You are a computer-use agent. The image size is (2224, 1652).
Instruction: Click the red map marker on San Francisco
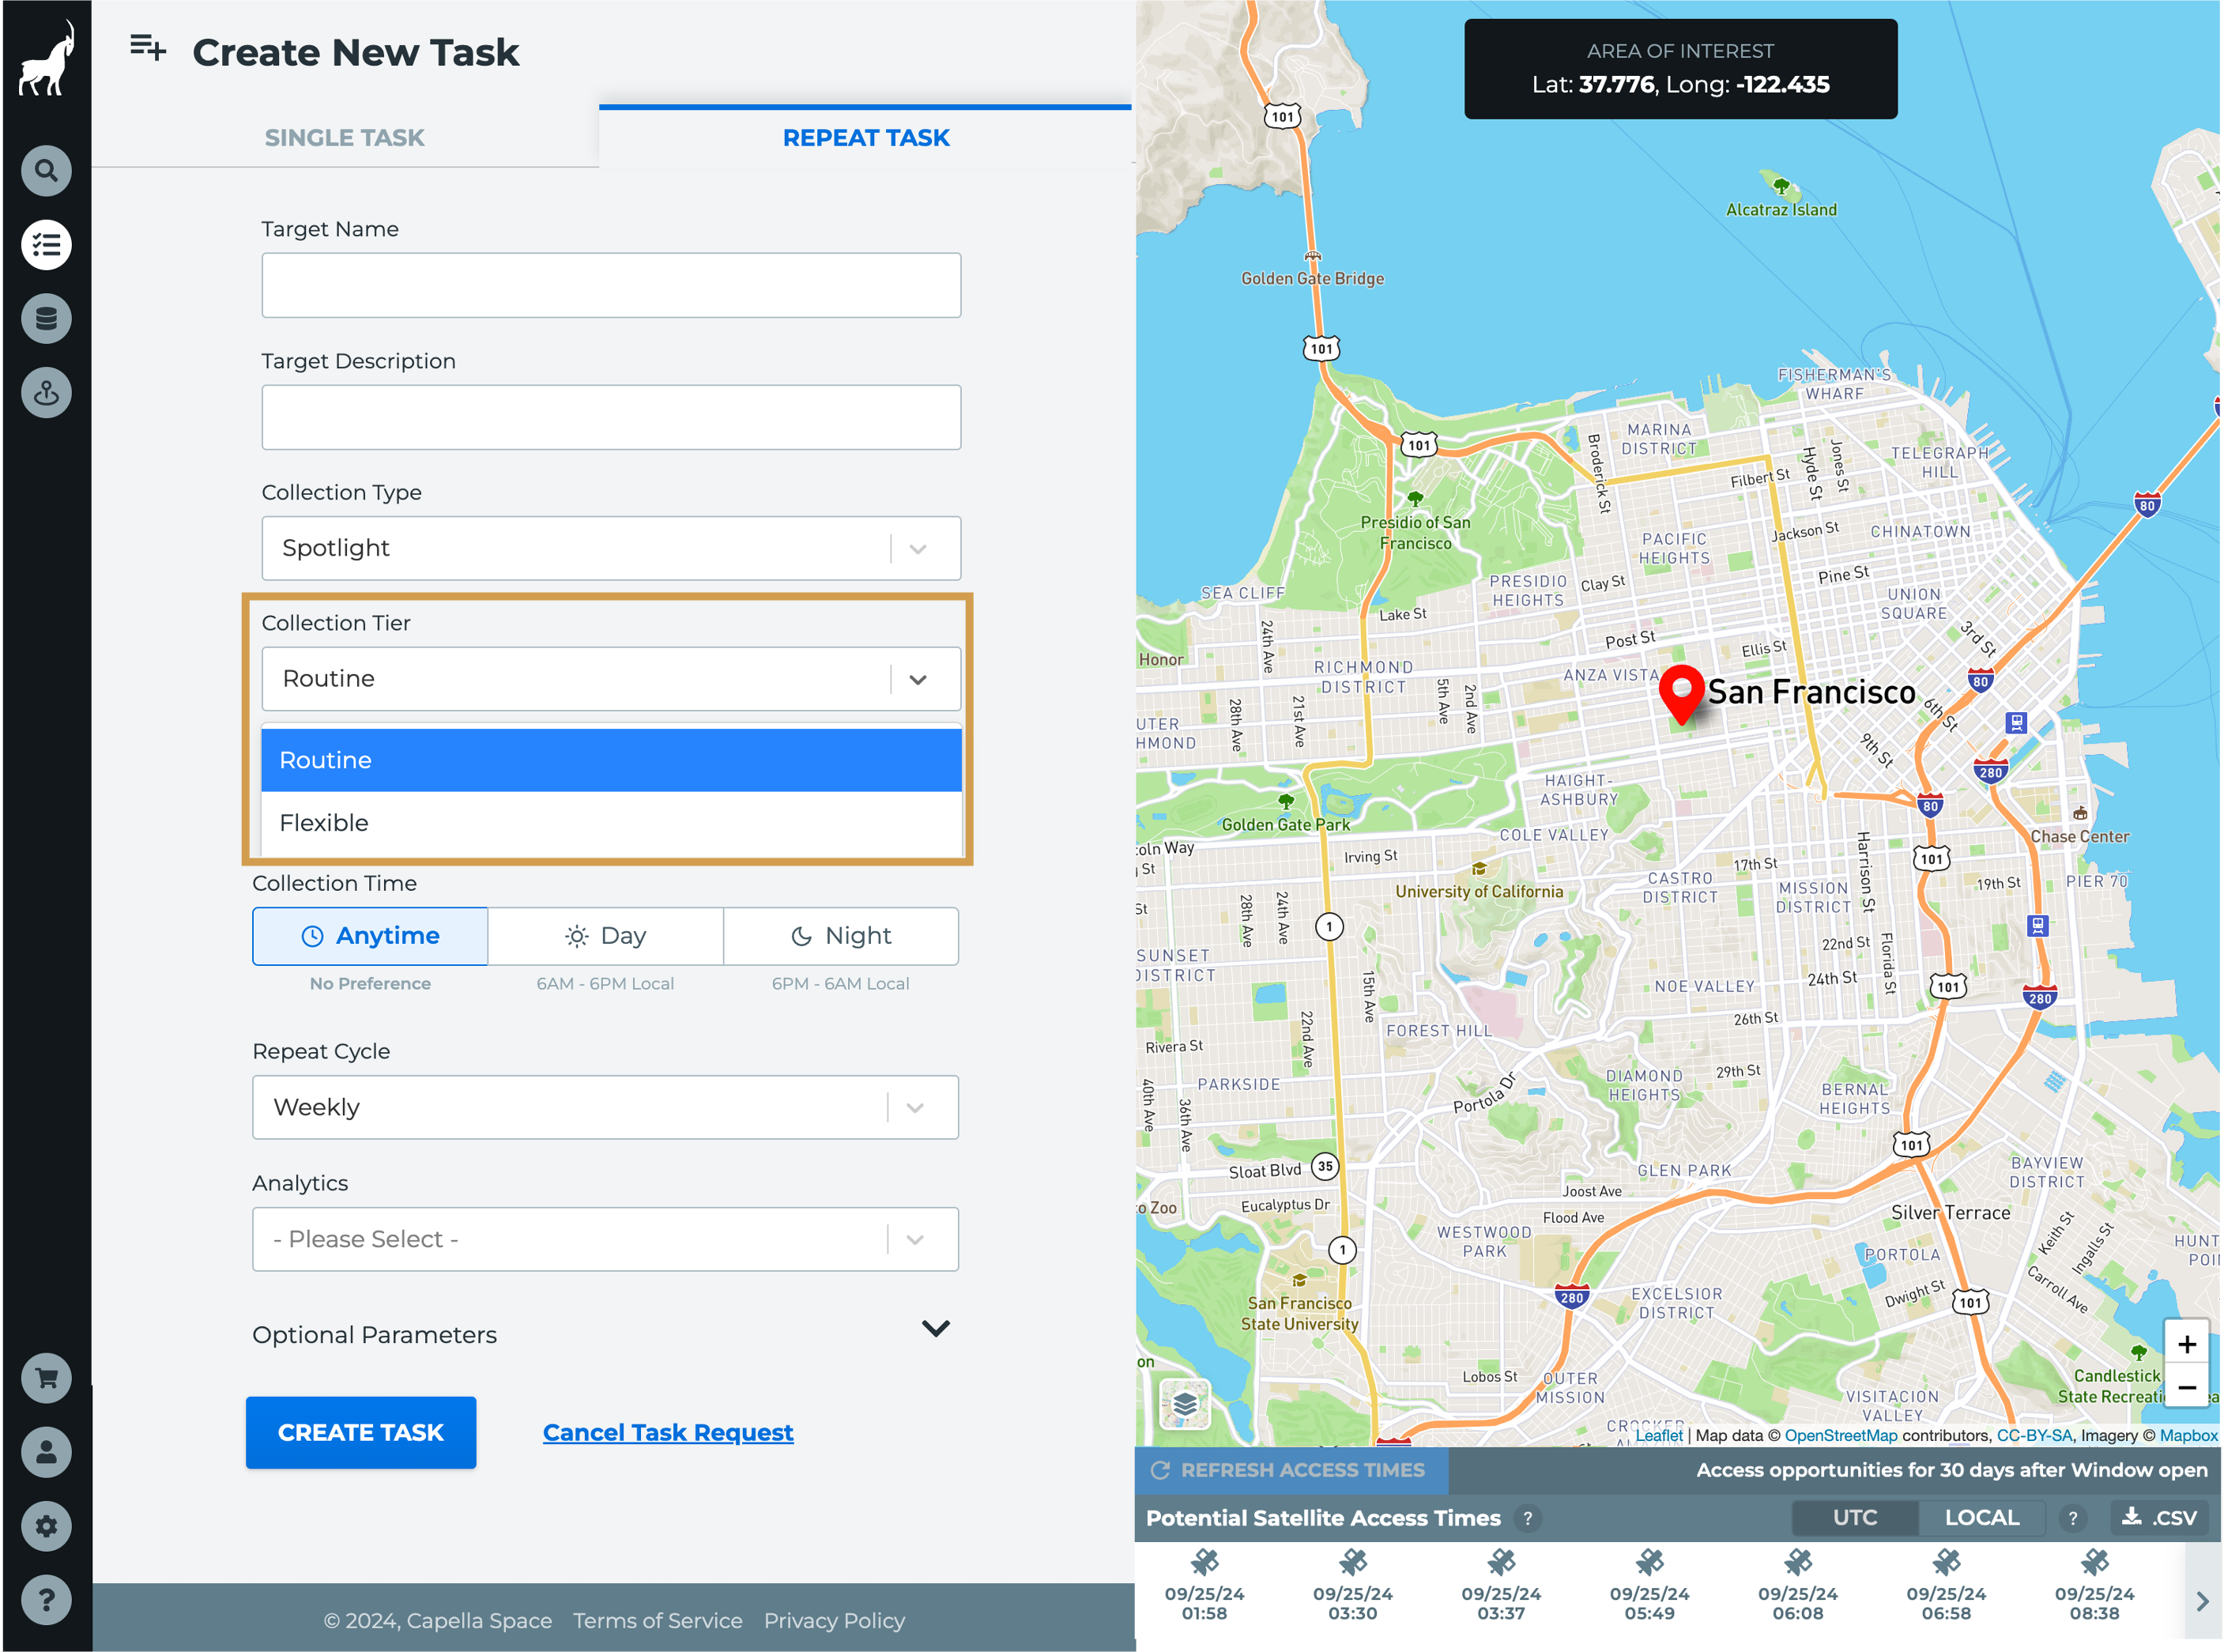[x=1682, y=694]
